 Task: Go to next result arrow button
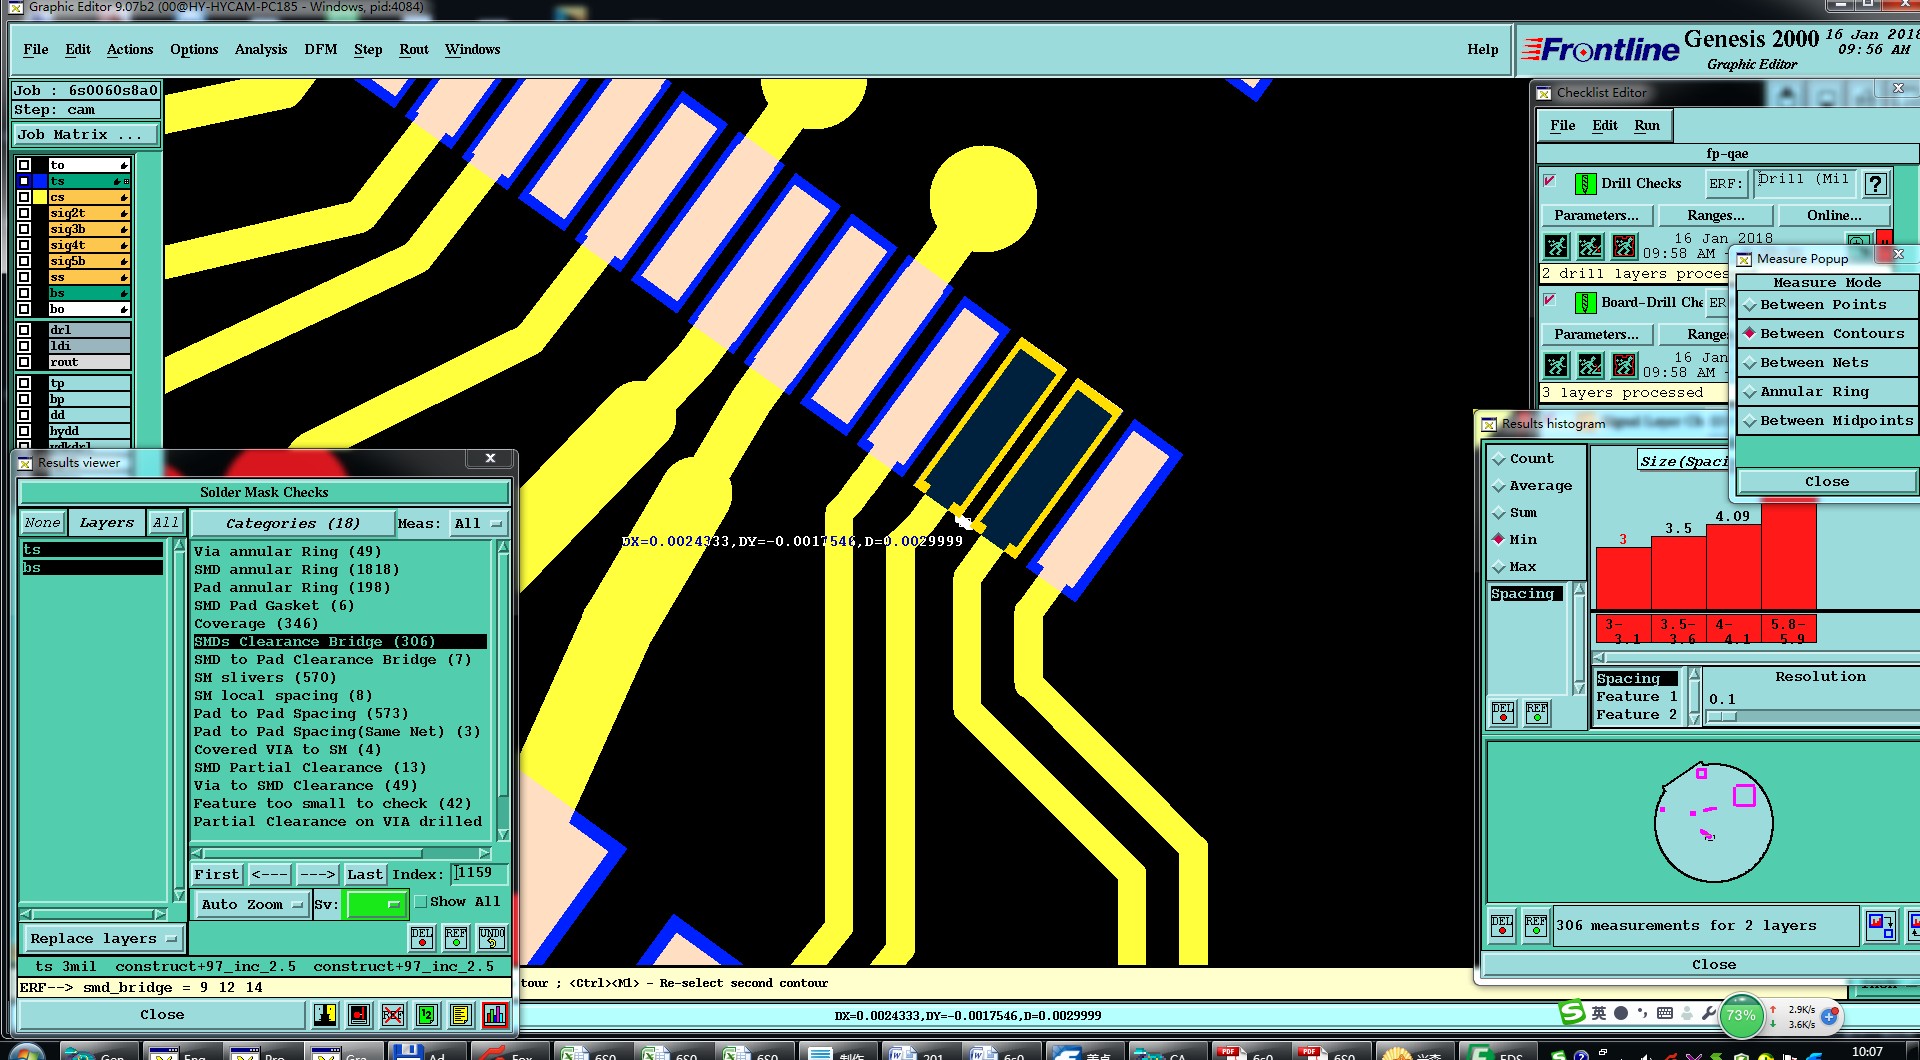tap(318, 875)
